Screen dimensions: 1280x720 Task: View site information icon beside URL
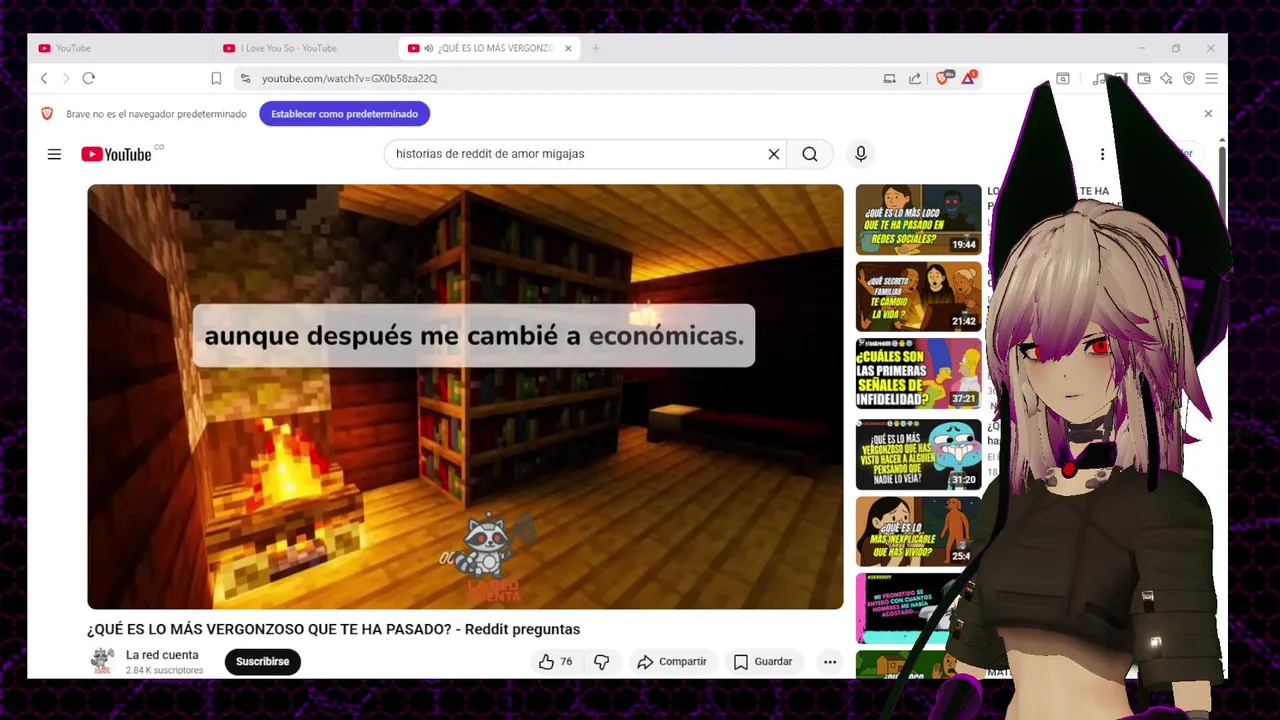(x=245, y=78)
